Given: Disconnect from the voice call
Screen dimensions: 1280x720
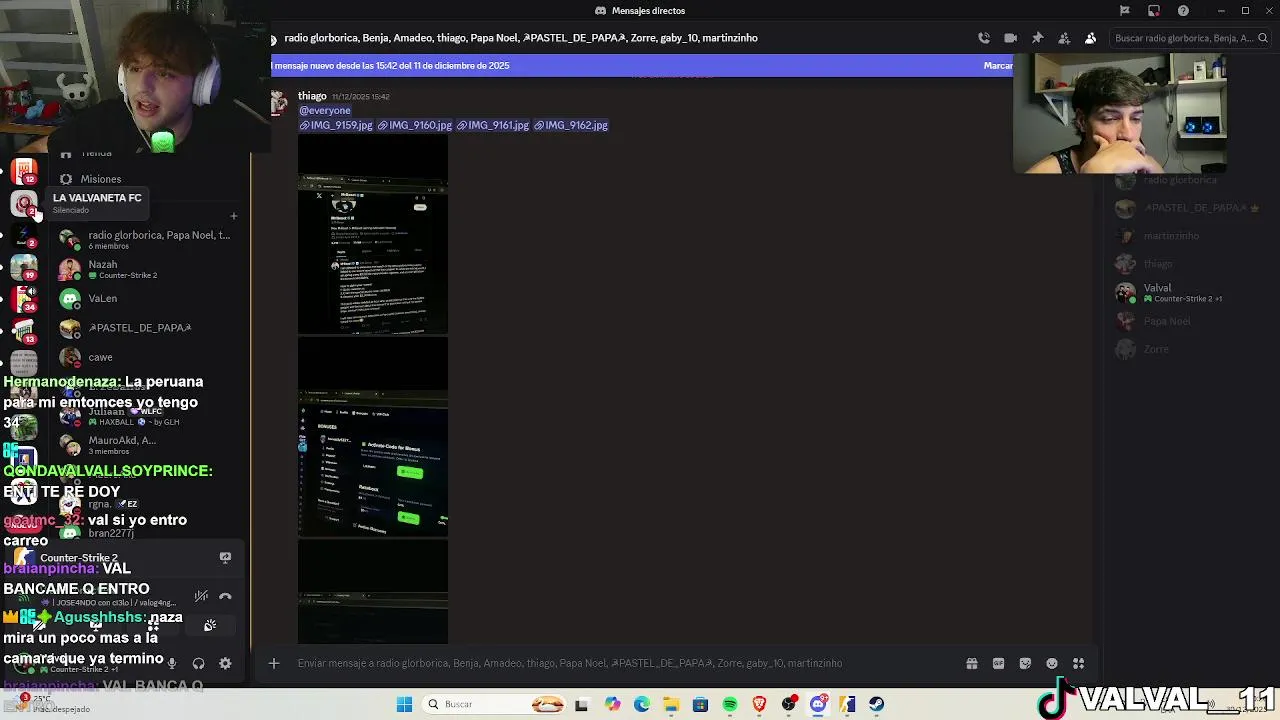Looking at the screenshot, I should click(225, 596).
